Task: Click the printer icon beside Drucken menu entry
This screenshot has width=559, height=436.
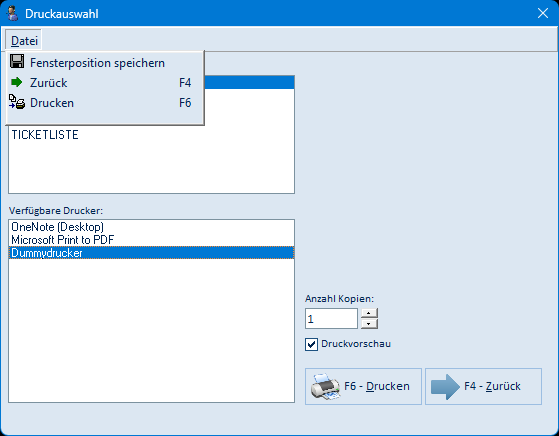Action: click(17, 102)
